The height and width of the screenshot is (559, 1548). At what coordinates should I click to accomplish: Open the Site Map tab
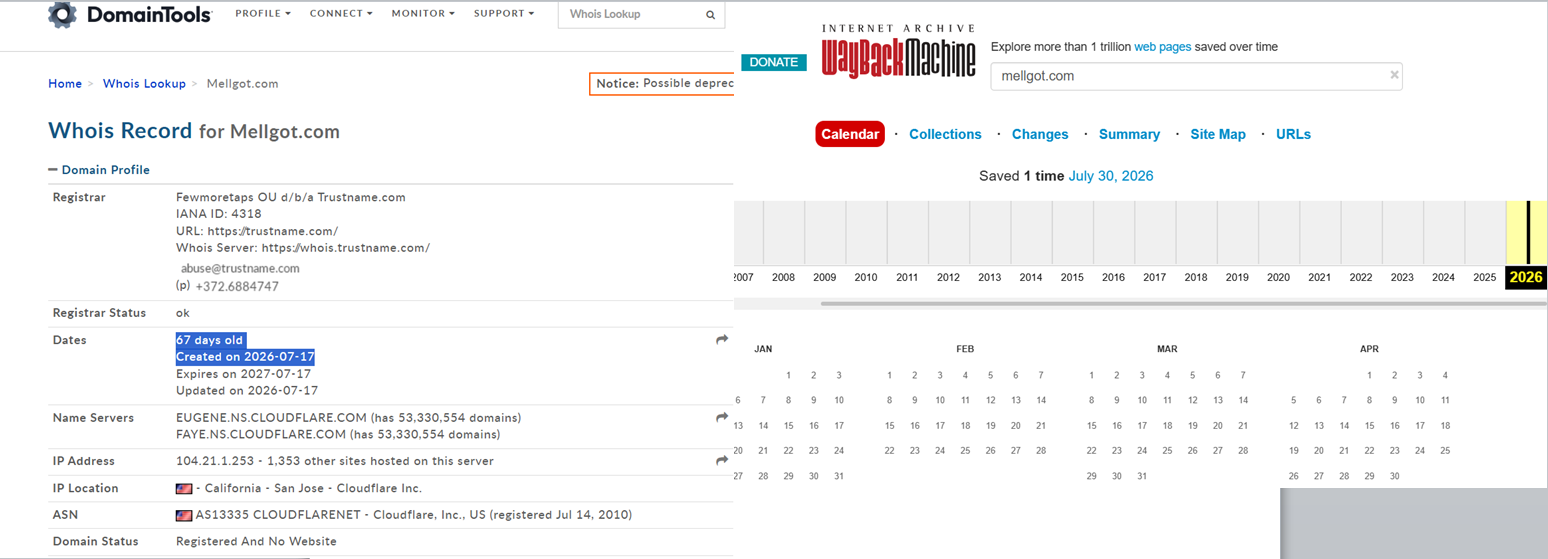[1218, 134]
